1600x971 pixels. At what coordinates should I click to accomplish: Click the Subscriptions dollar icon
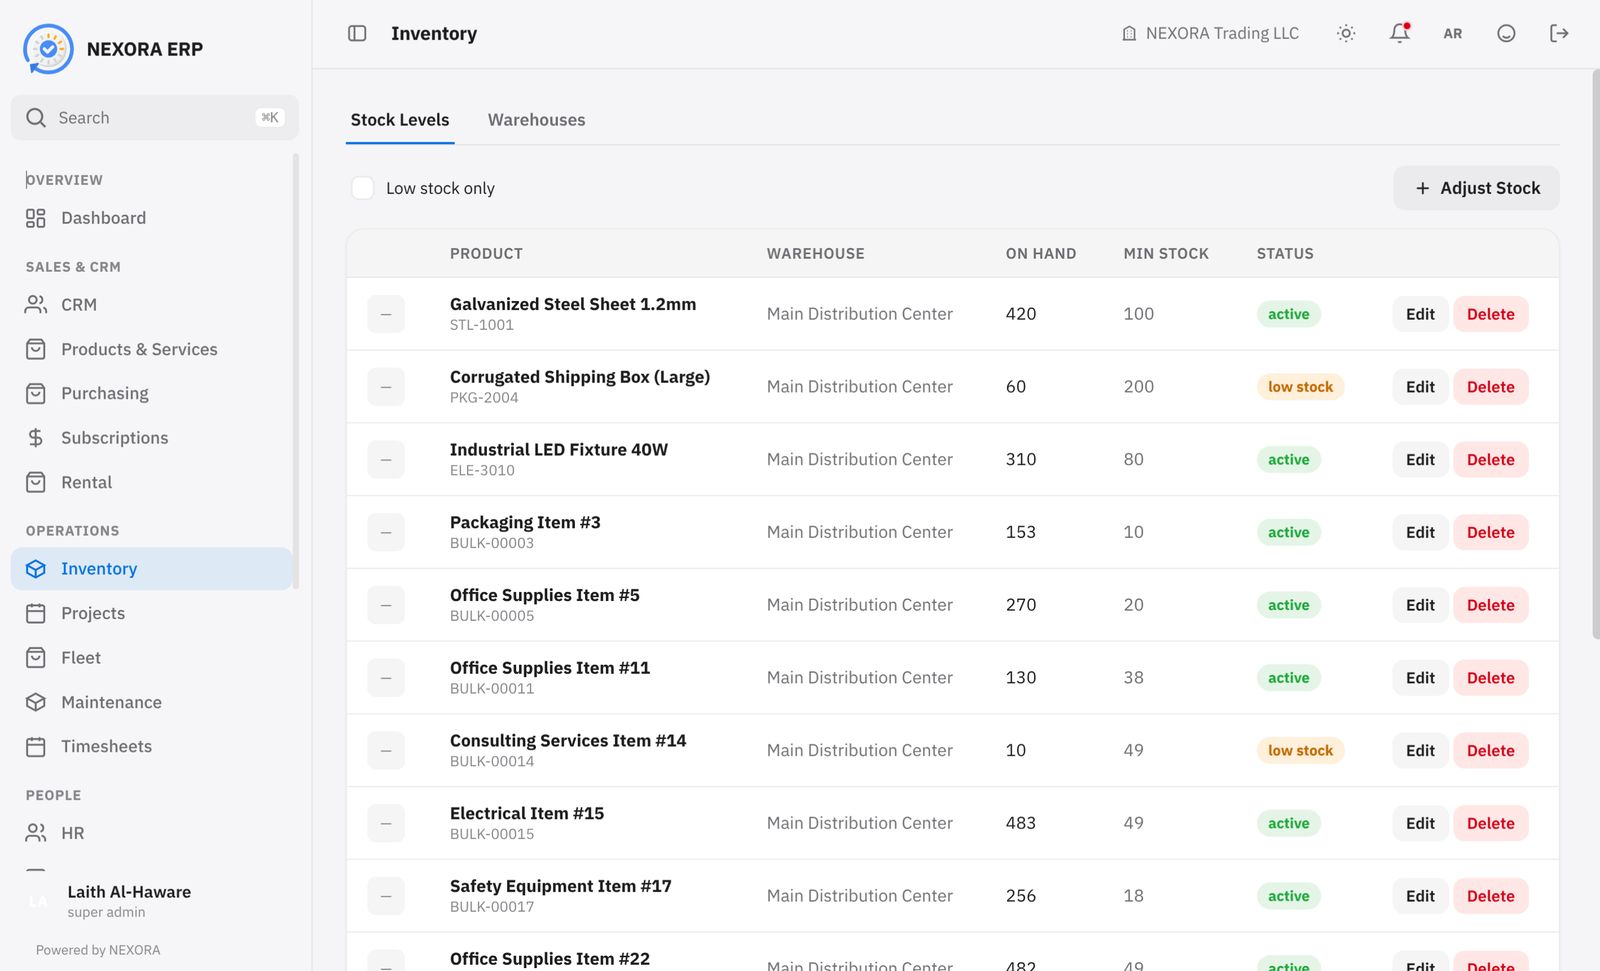coord(36,438)
